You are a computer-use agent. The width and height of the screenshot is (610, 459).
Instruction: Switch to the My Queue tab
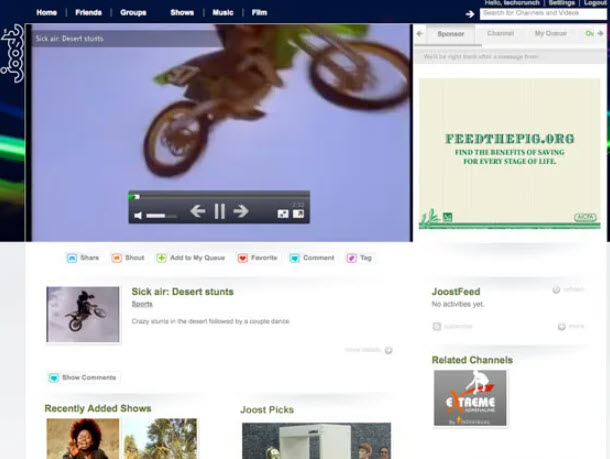550,33
